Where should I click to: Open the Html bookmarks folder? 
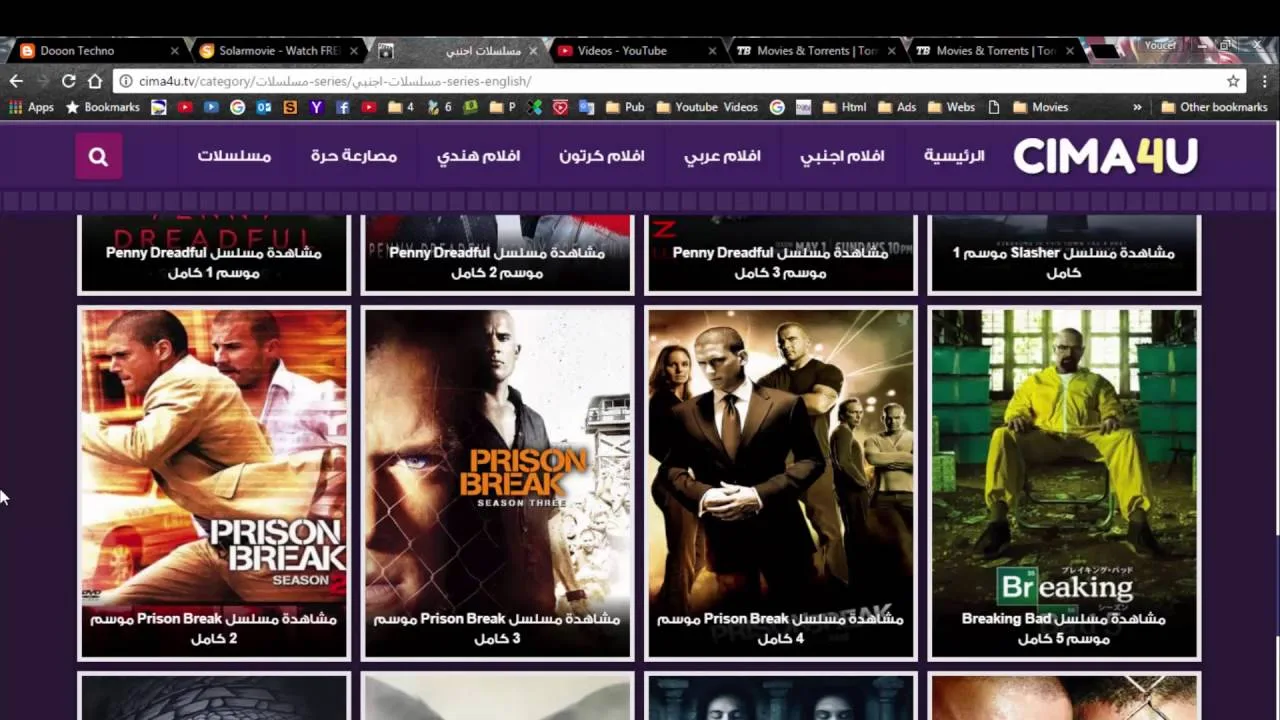click(844, 107)
